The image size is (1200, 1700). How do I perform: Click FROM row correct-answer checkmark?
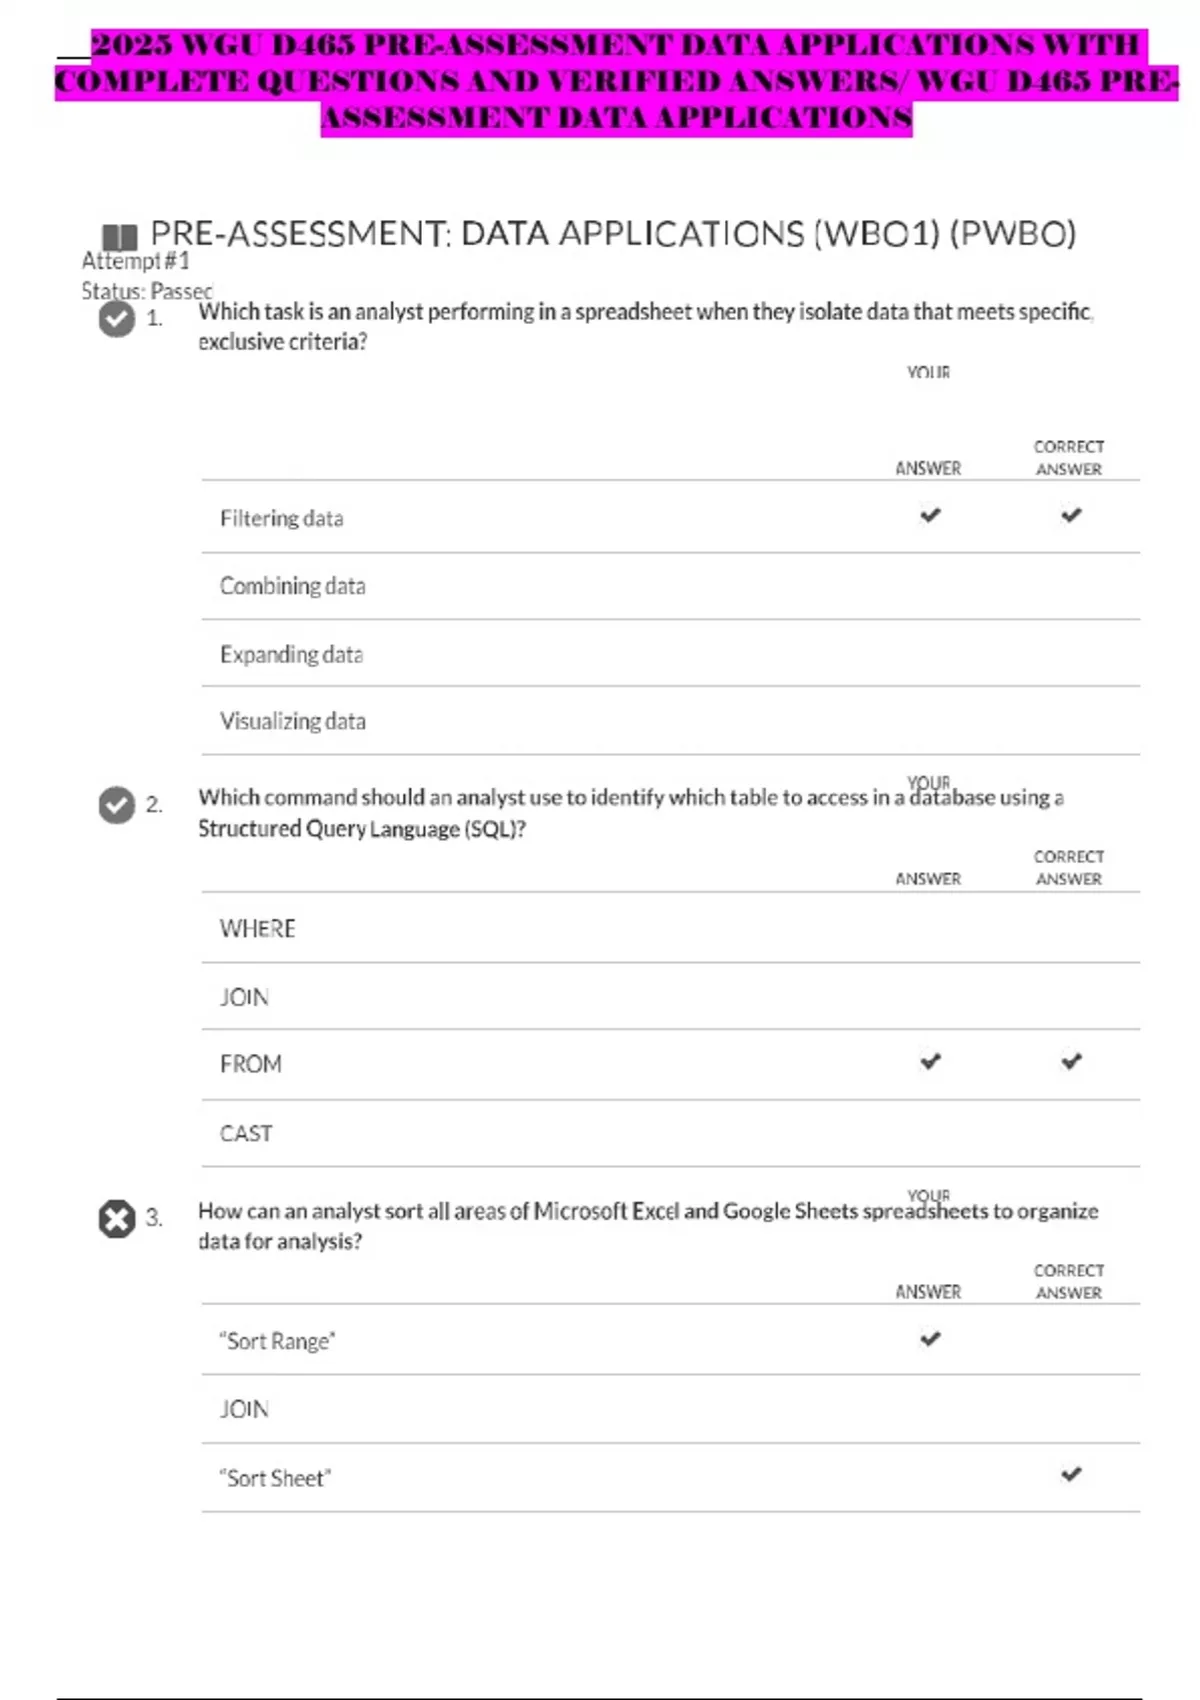(x=1071, y=1061)
